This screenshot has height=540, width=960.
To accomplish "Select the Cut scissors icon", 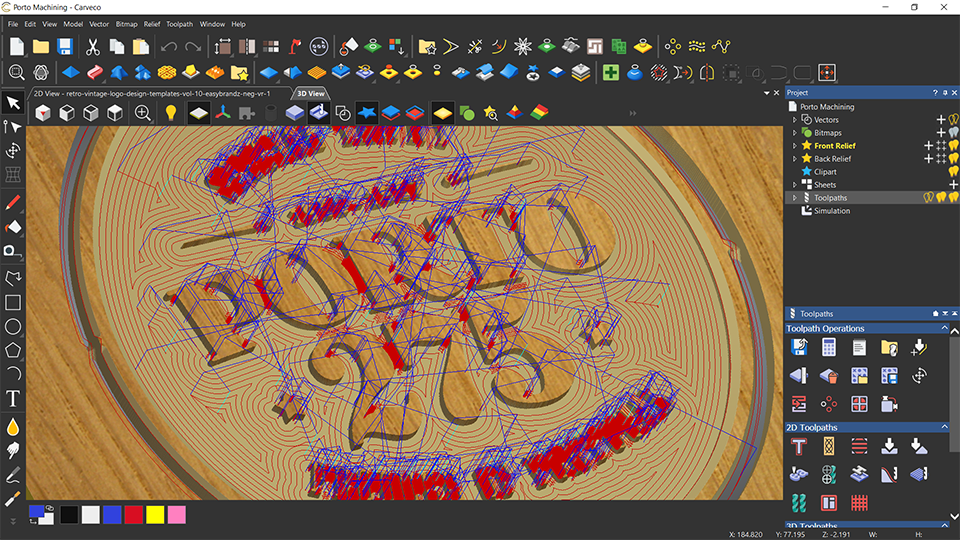I will [x=92, y=47].
